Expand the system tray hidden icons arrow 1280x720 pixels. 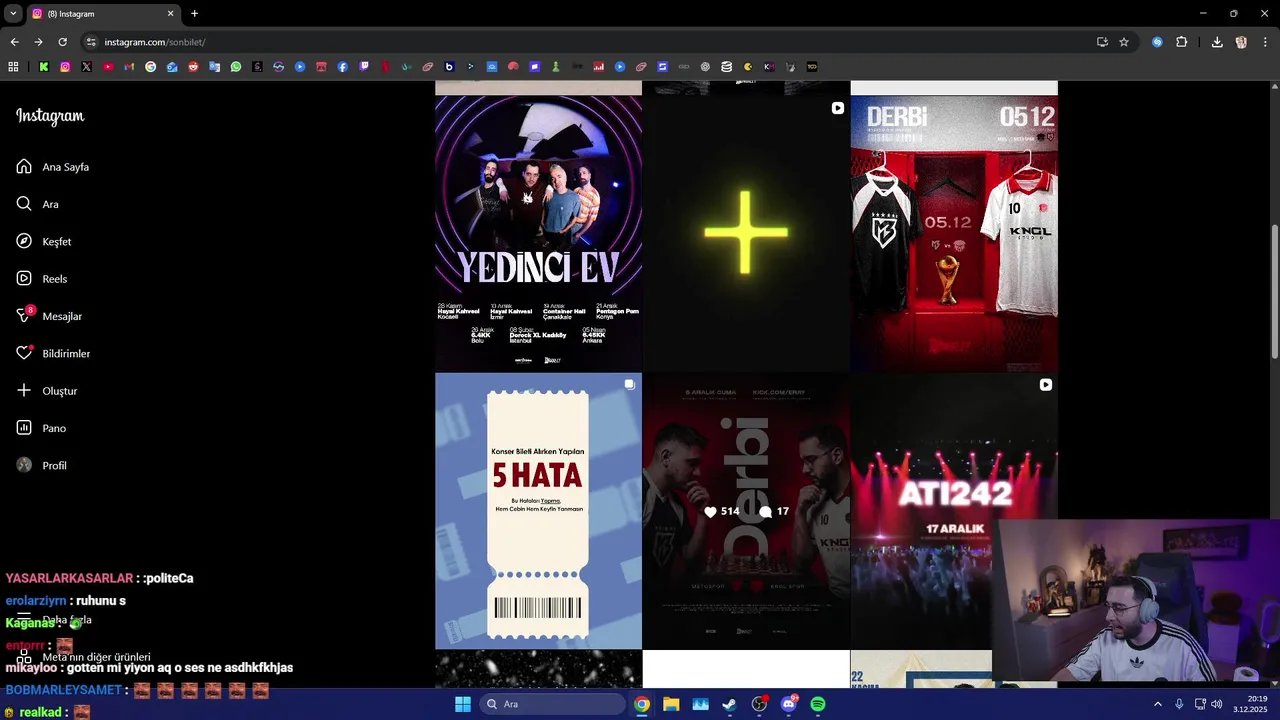point(1158,704)
